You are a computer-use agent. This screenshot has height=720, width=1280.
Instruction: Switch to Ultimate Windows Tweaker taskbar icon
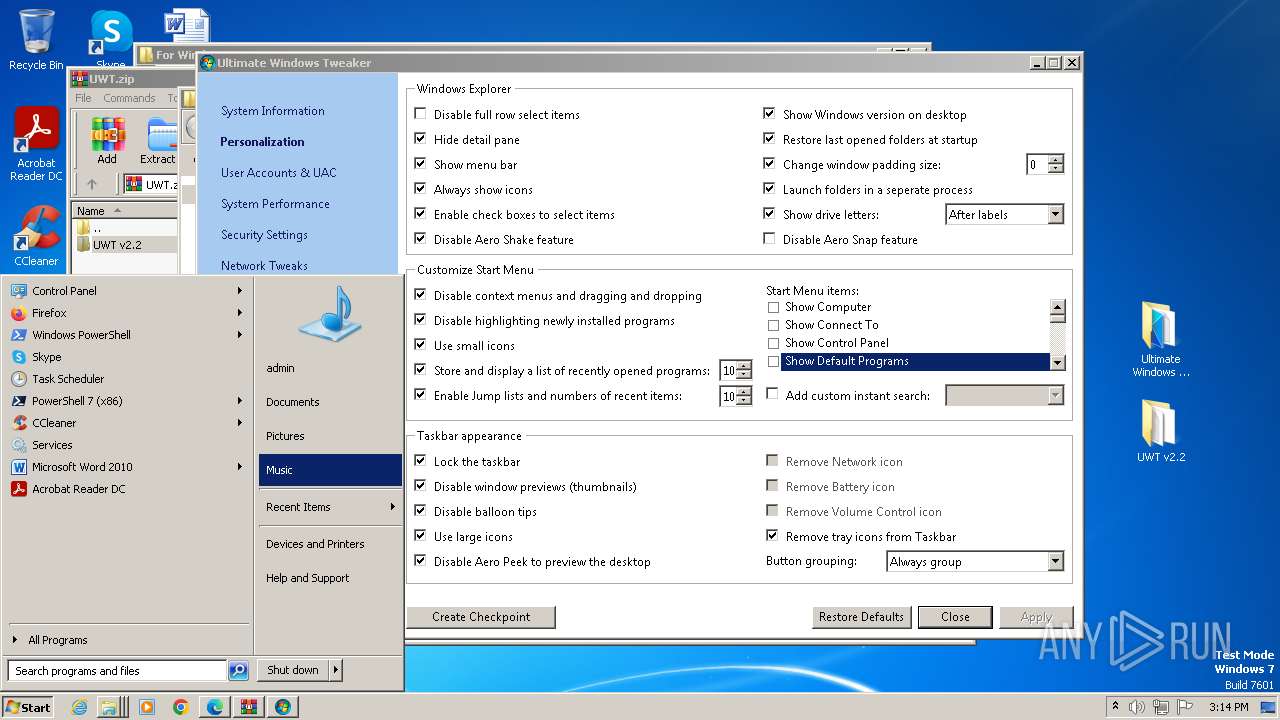pos(282,707)
